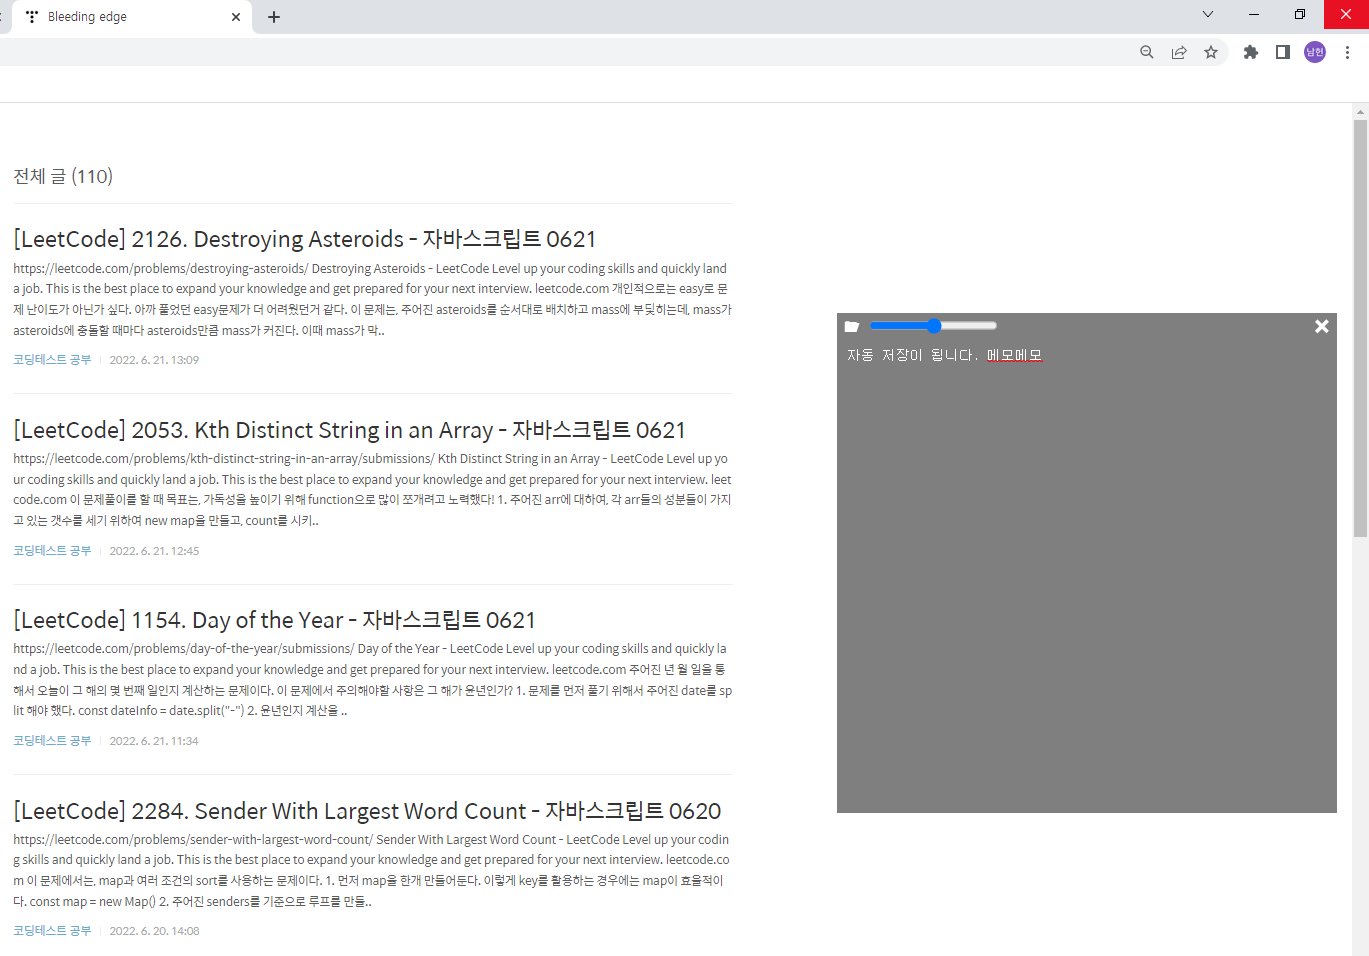Open the 2126. Destroying Asteroids post
The width and height of the screenshot is (1369, 956).
click(304, 239)
